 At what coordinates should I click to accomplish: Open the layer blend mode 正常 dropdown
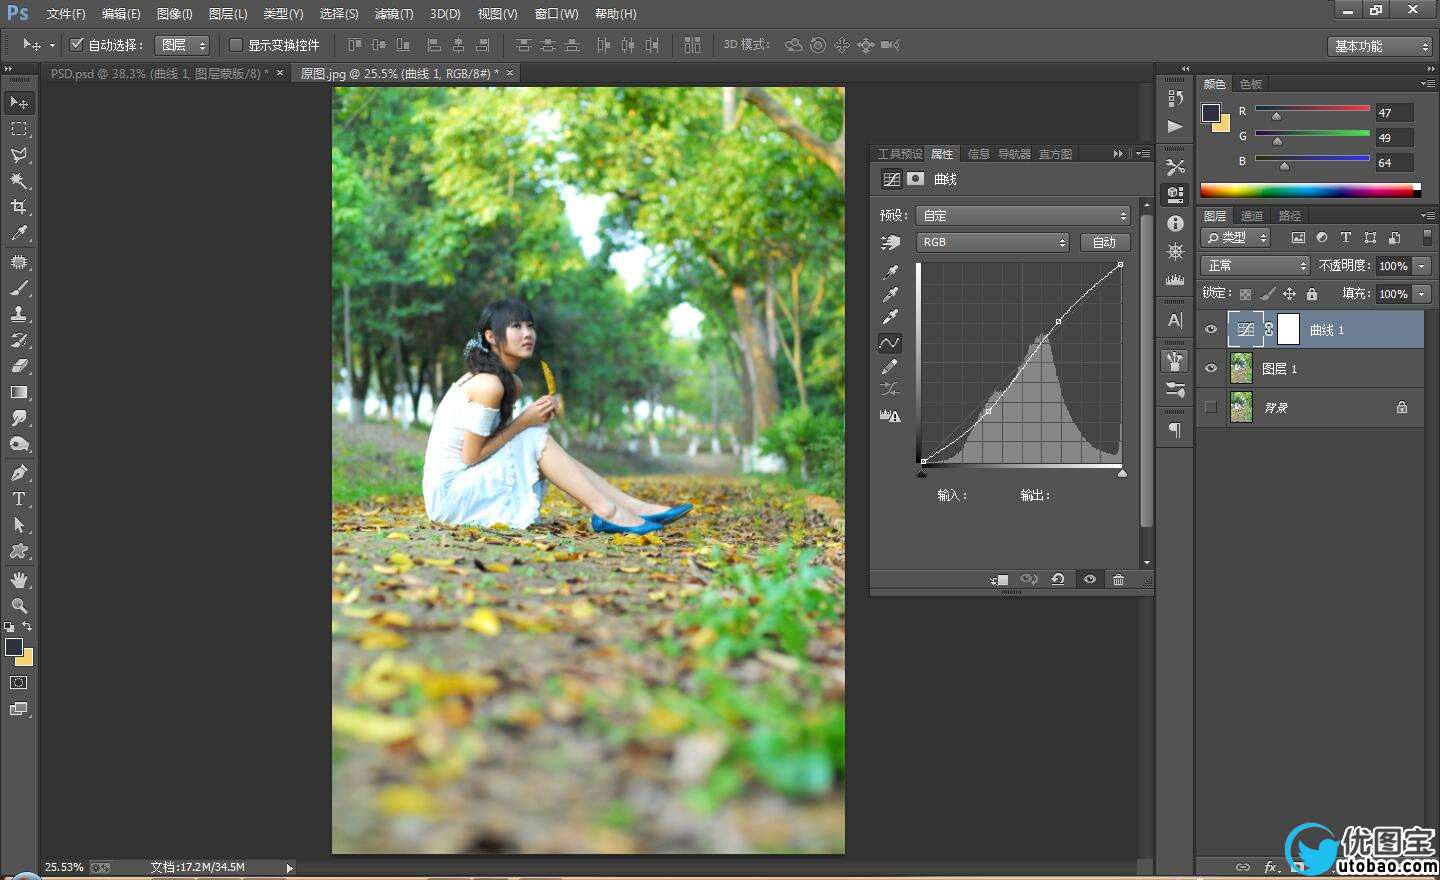click(x=1255, y=265)
